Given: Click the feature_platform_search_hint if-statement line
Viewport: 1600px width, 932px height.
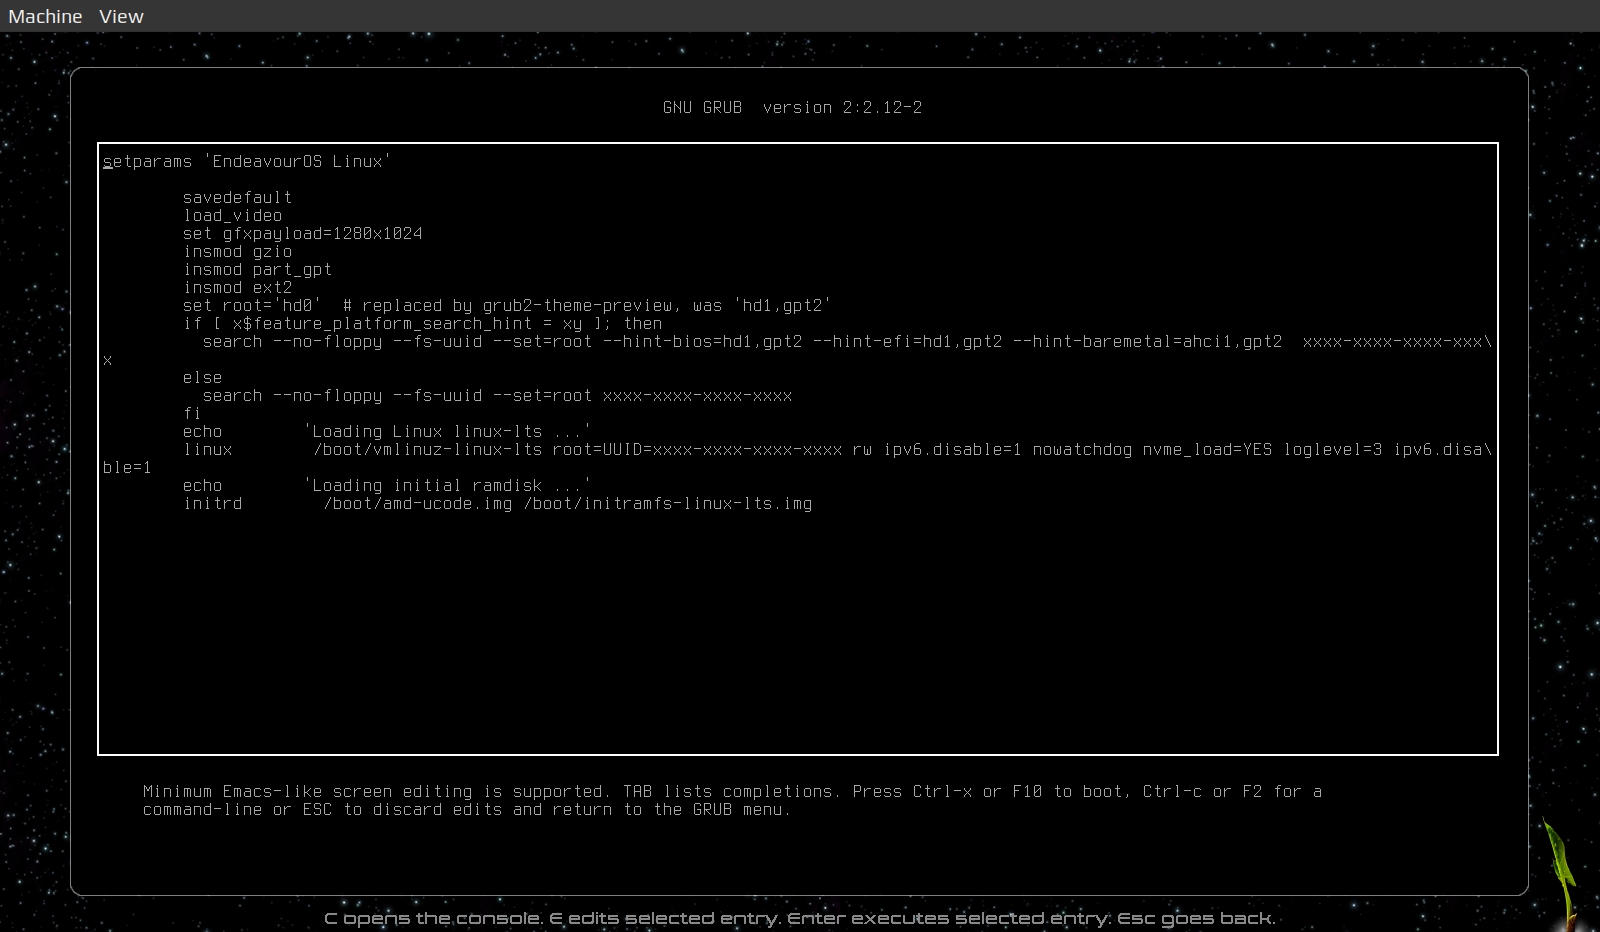Looking at the screenshot, I should 422,323.
